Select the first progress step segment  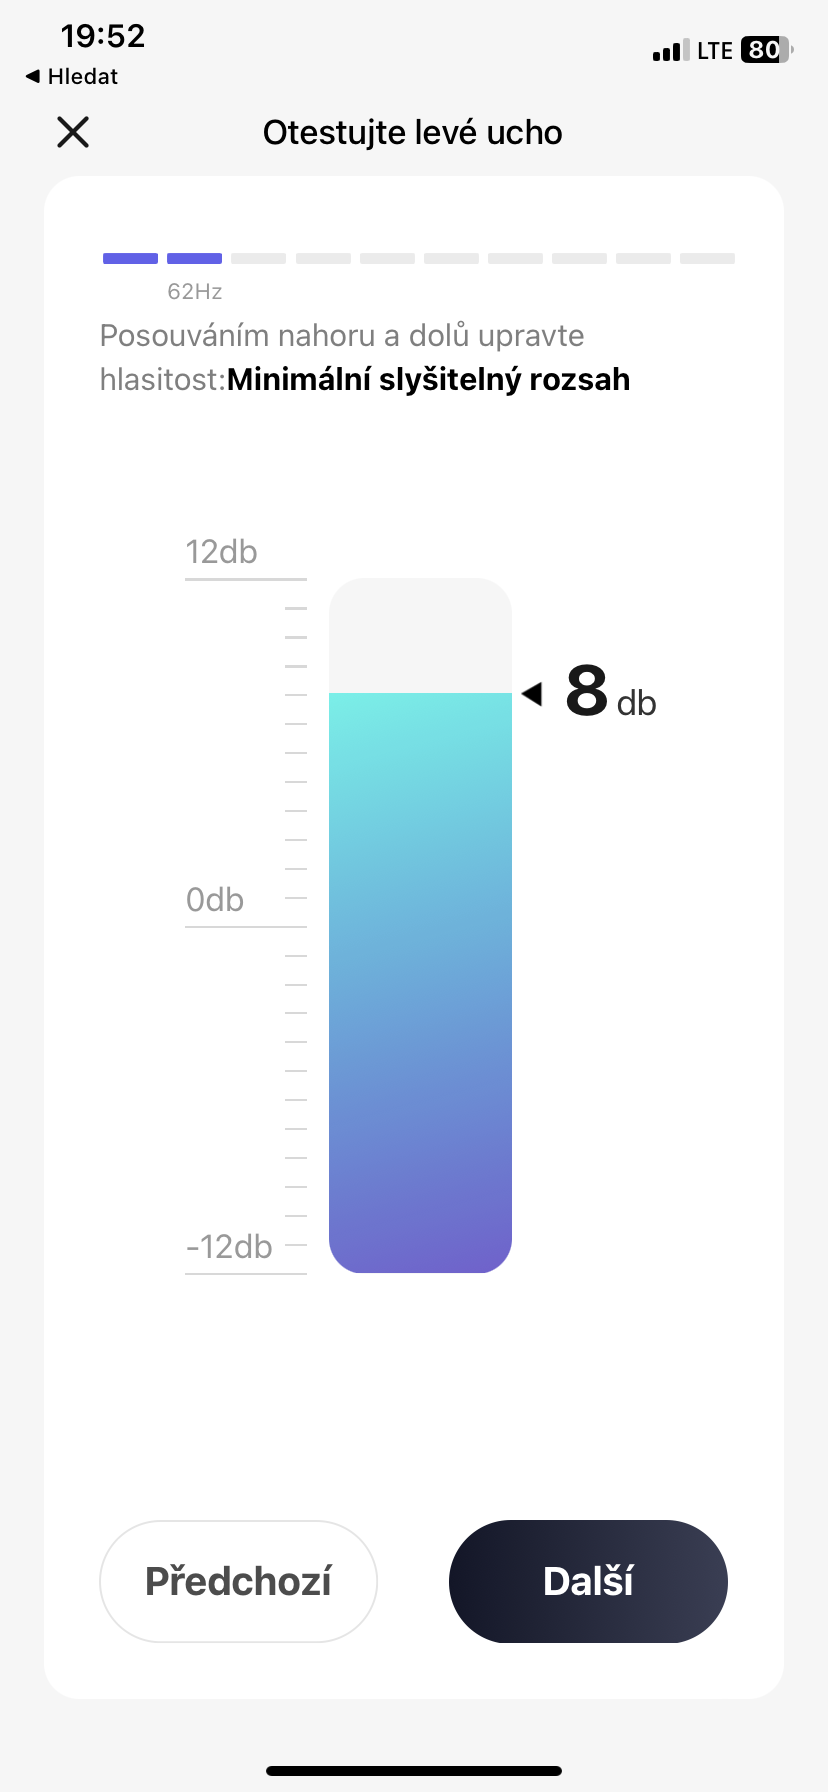130,259
